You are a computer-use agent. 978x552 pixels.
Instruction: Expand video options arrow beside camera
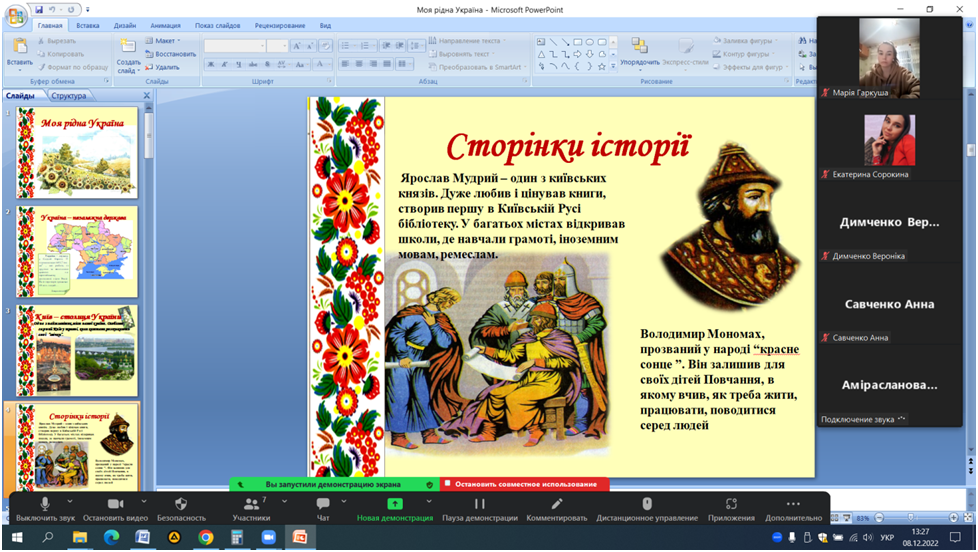tap(145, 501)
